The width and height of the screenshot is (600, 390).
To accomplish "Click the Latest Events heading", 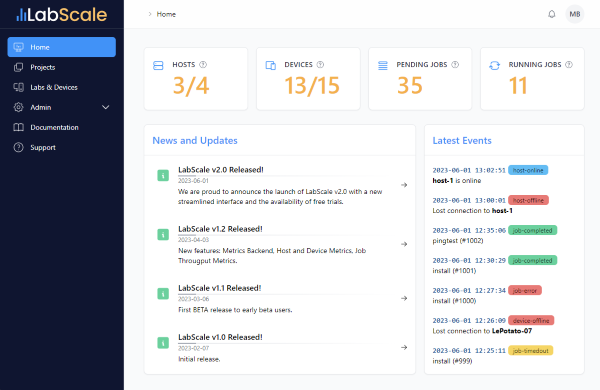I will pyautogui.click(x=462, y=140).
